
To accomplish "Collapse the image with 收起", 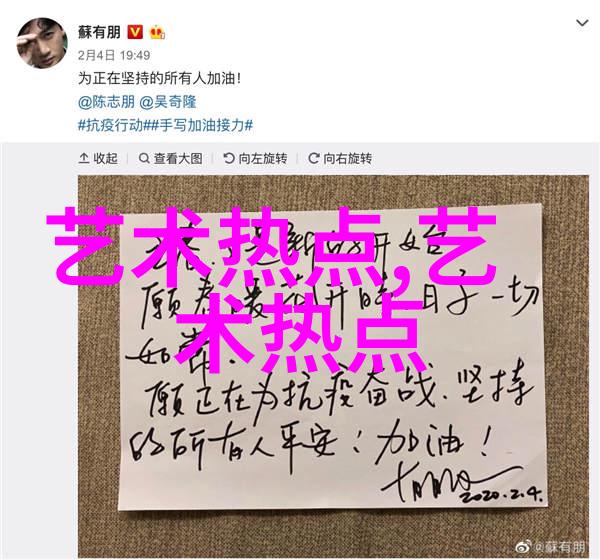I will point(98,158).
